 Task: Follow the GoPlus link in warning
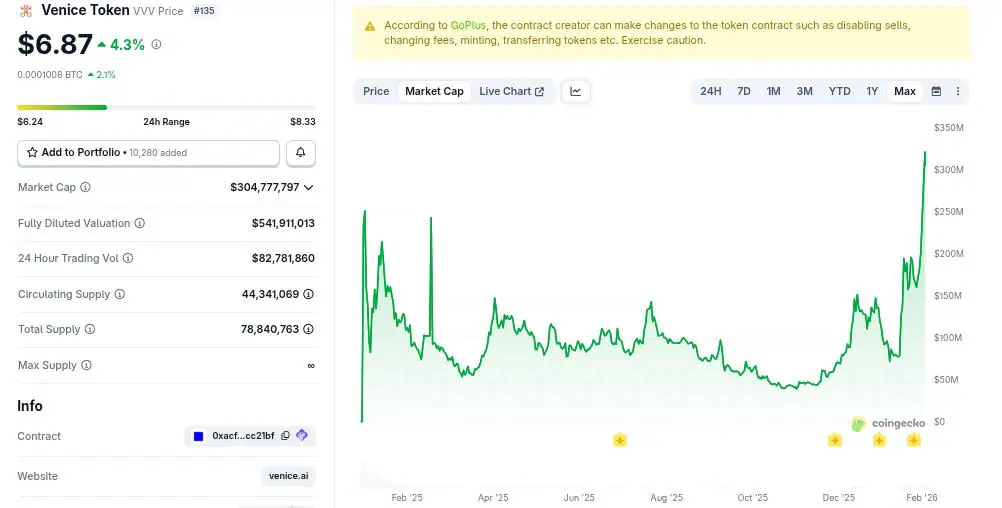coord(465,24)
